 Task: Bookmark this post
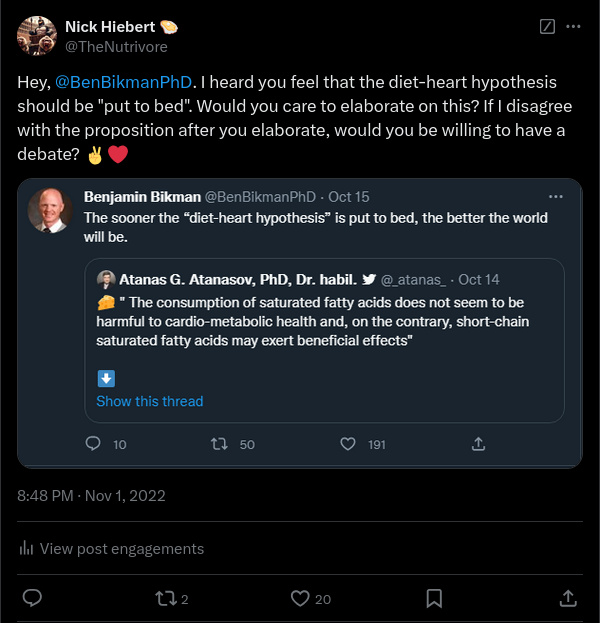tap(434, 598)
